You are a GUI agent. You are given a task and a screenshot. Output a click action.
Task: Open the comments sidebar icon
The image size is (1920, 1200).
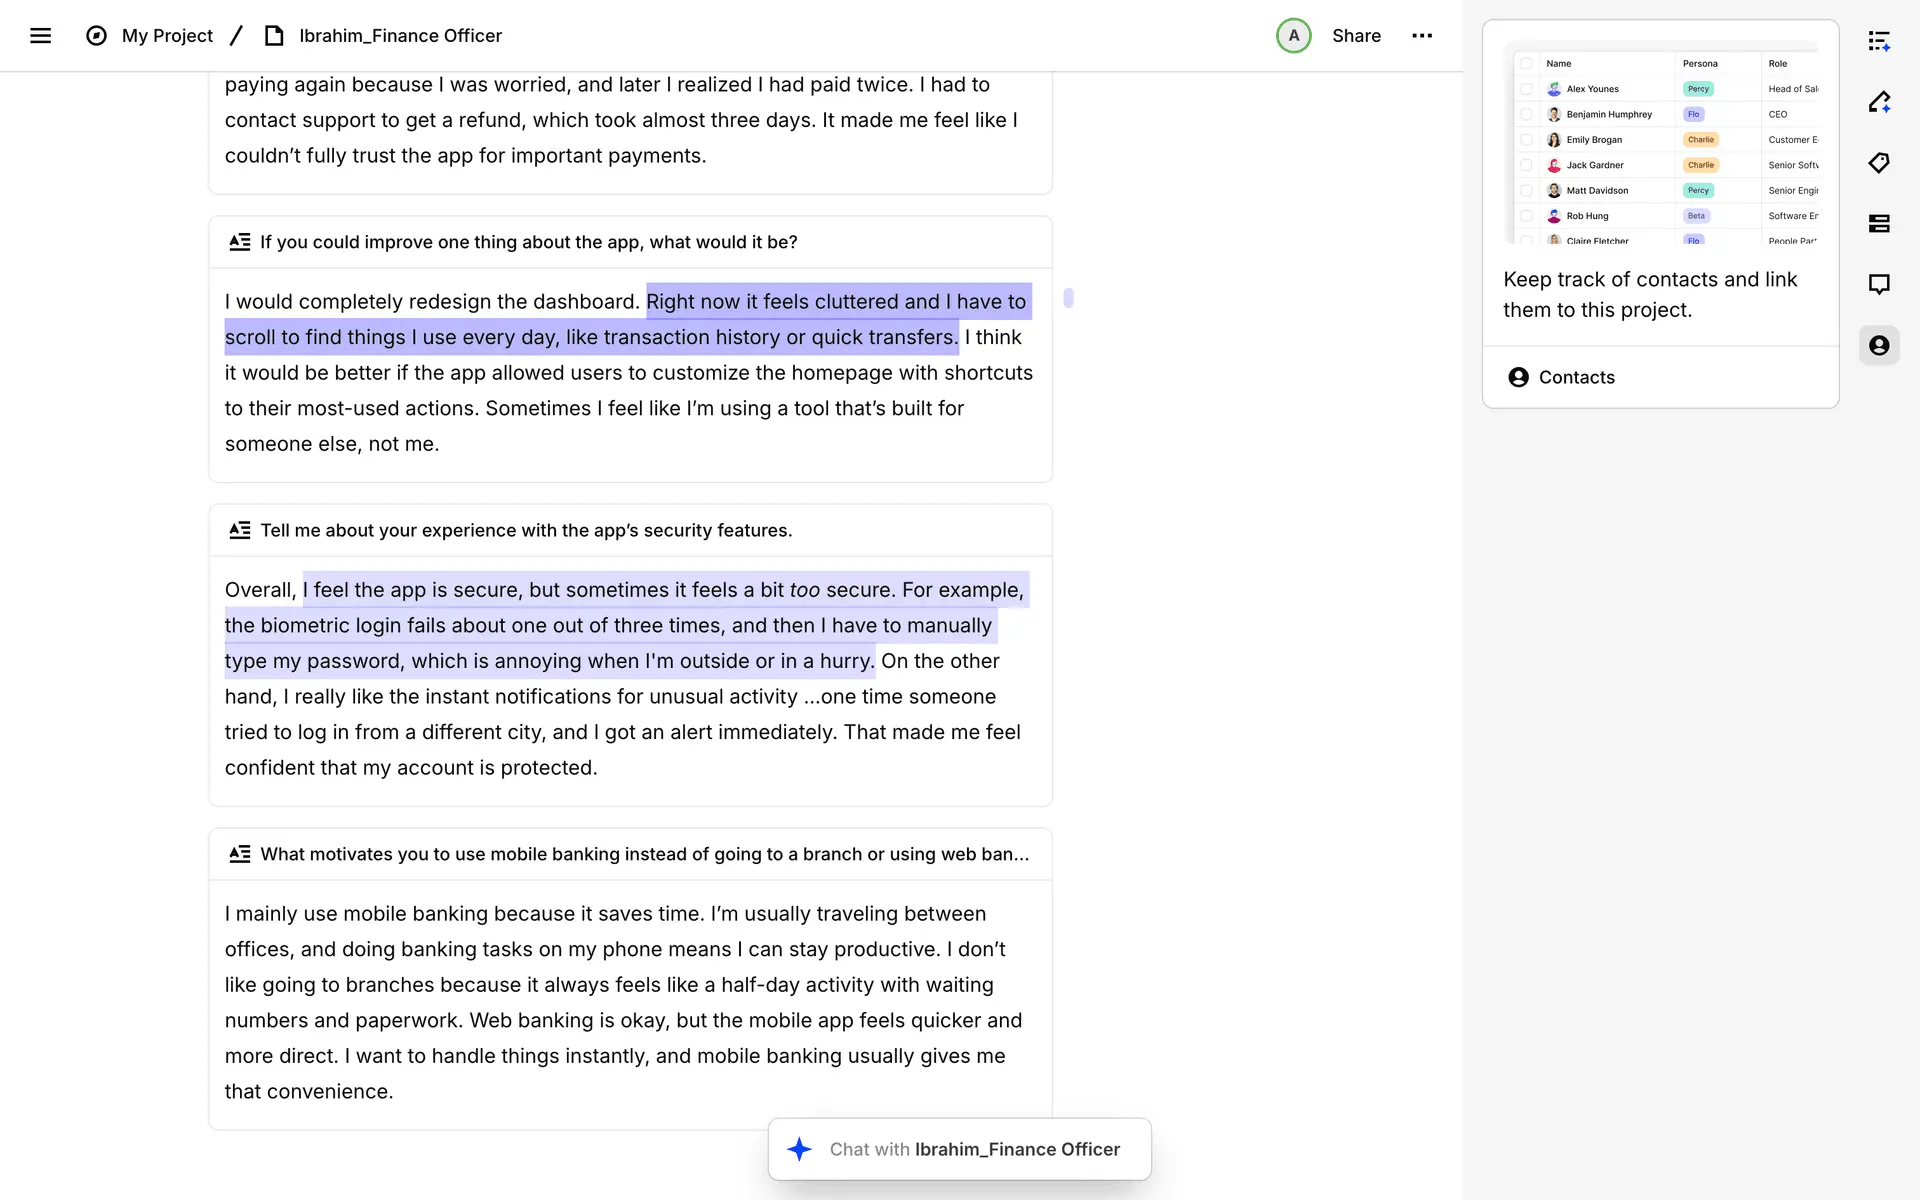(x=1879, y=285)
